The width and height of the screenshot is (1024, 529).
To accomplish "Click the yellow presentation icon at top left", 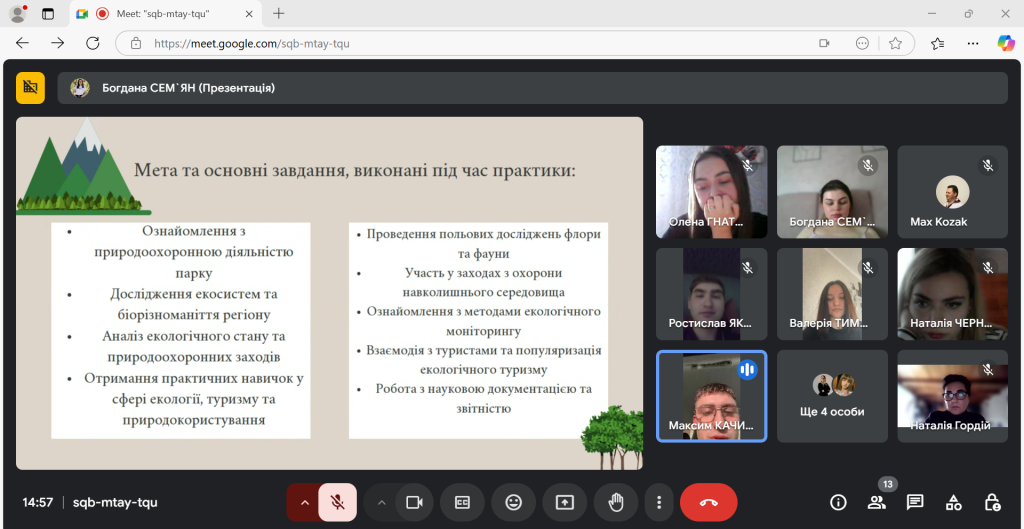I will click(x=31, y=88).
